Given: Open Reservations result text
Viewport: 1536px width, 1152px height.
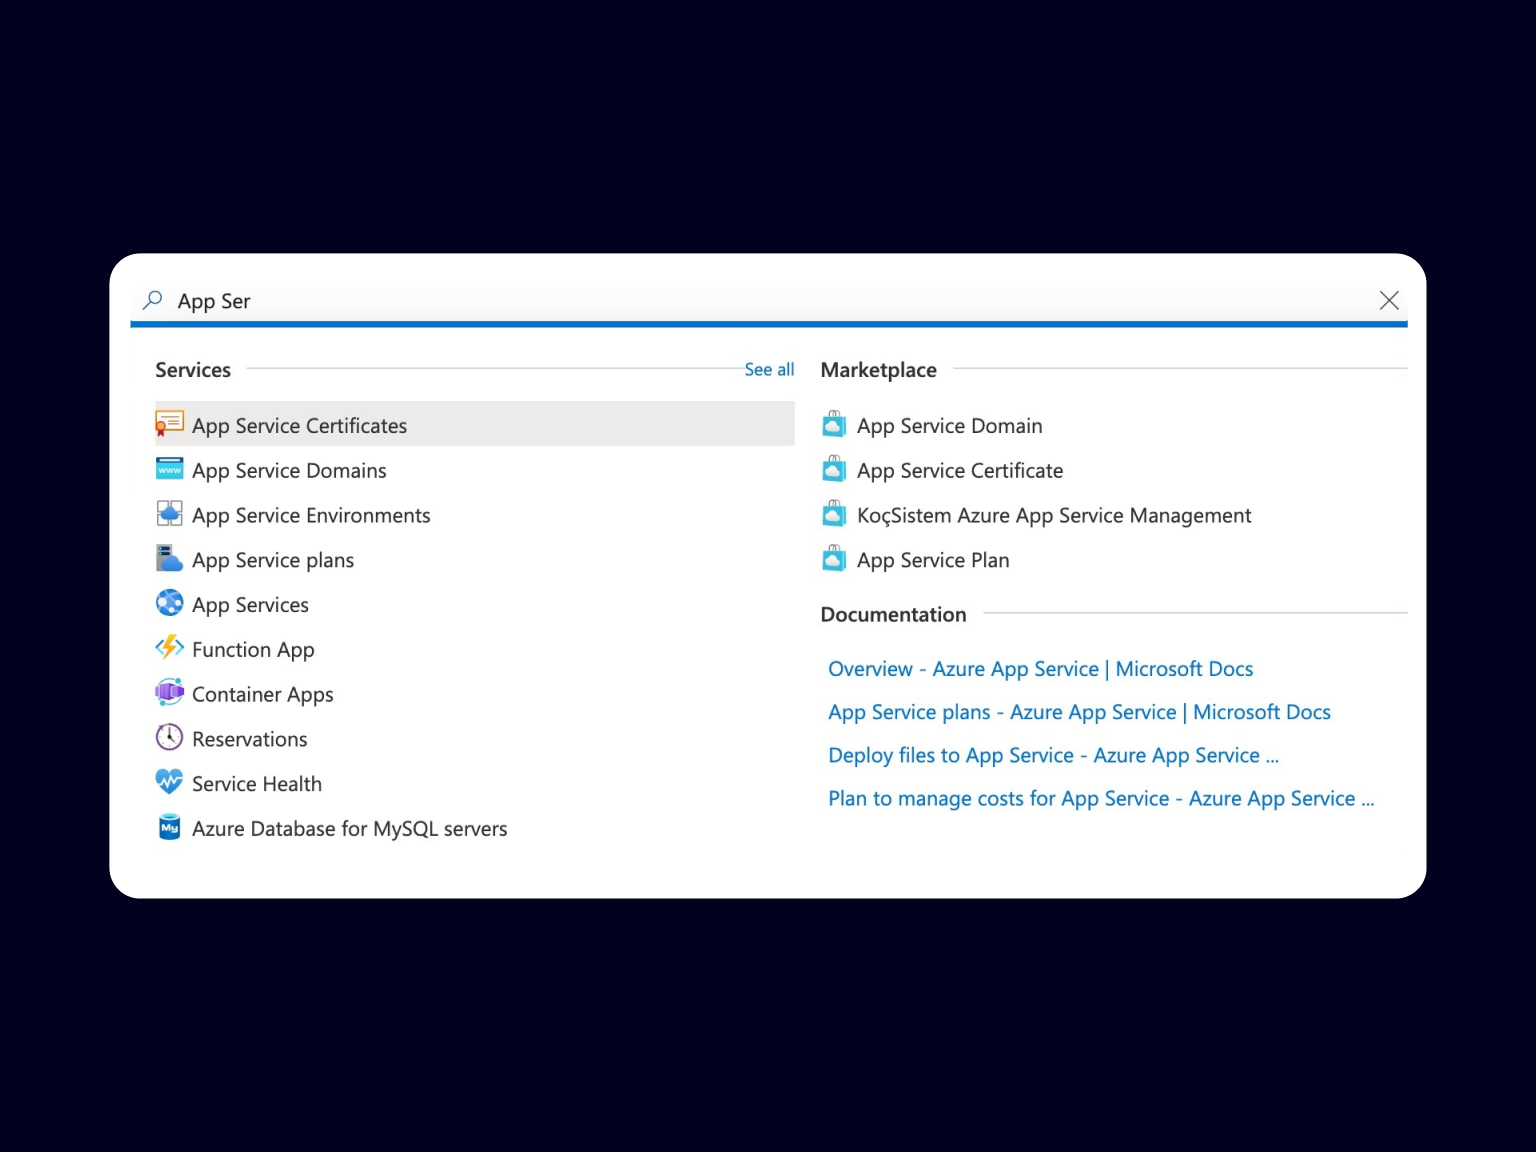Looking at the screenshot, I should tap(249, 739).
